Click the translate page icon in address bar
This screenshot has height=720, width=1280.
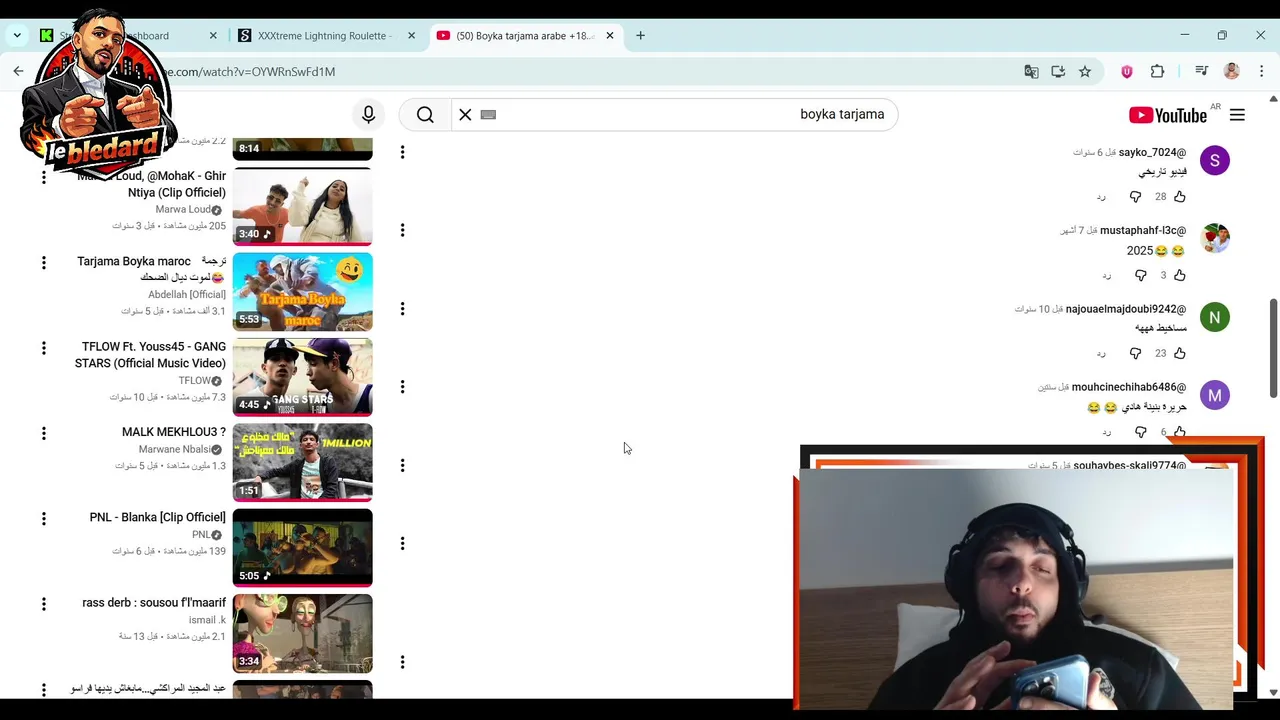tap(1031, 71)
